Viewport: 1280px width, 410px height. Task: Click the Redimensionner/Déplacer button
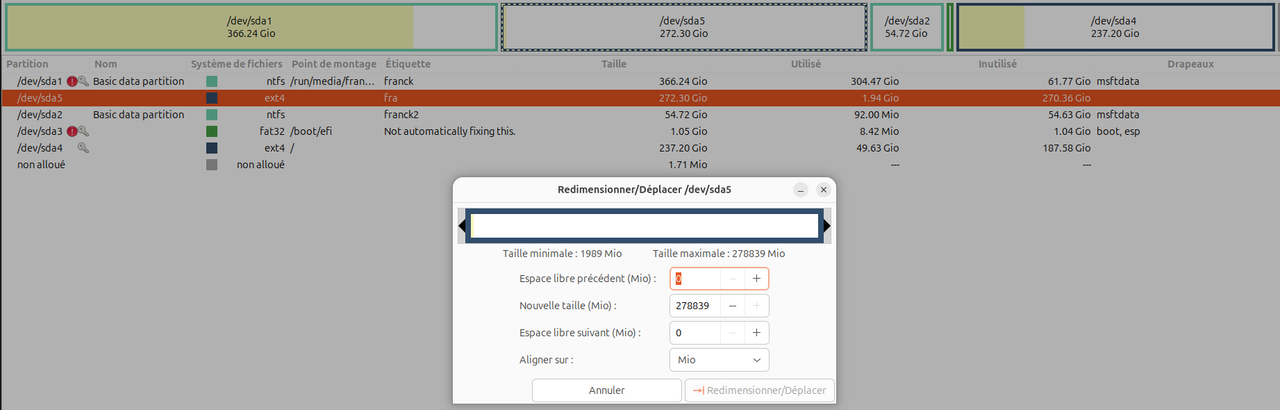click(x=759, y=391)
